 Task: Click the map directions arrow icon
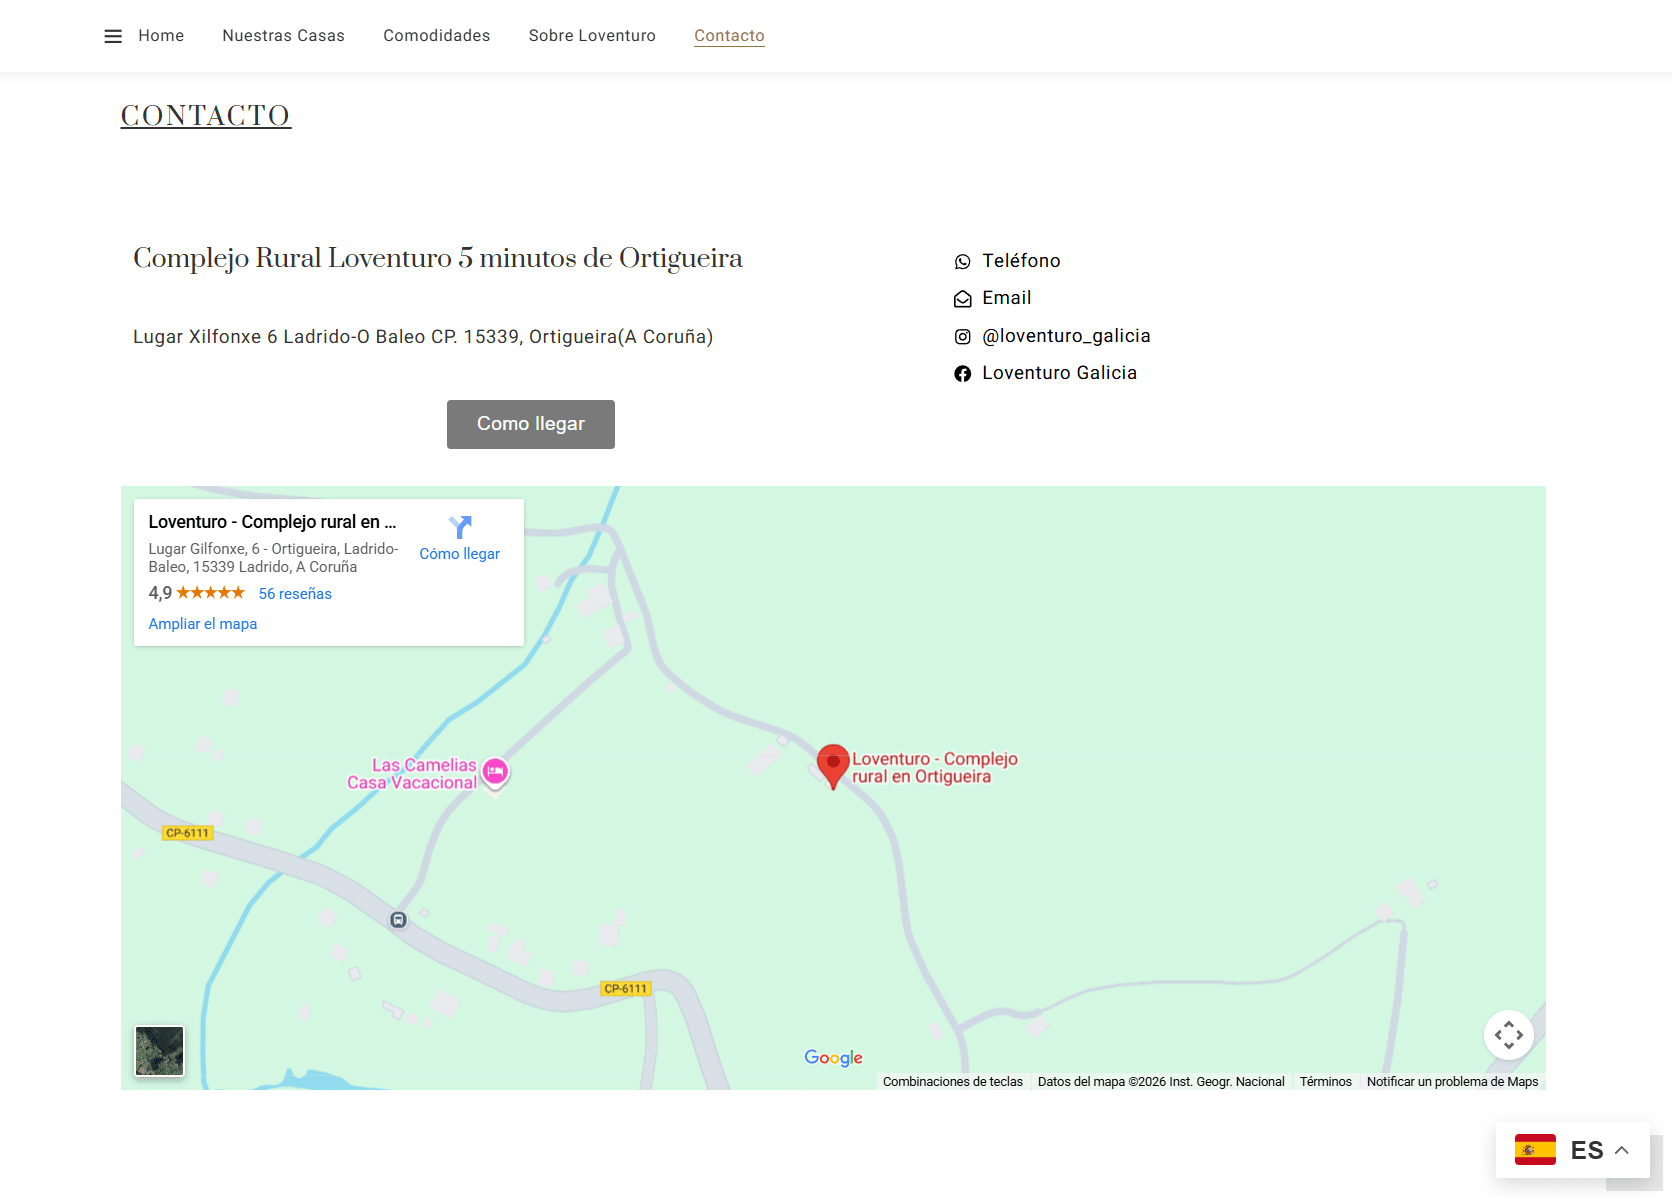460,527
